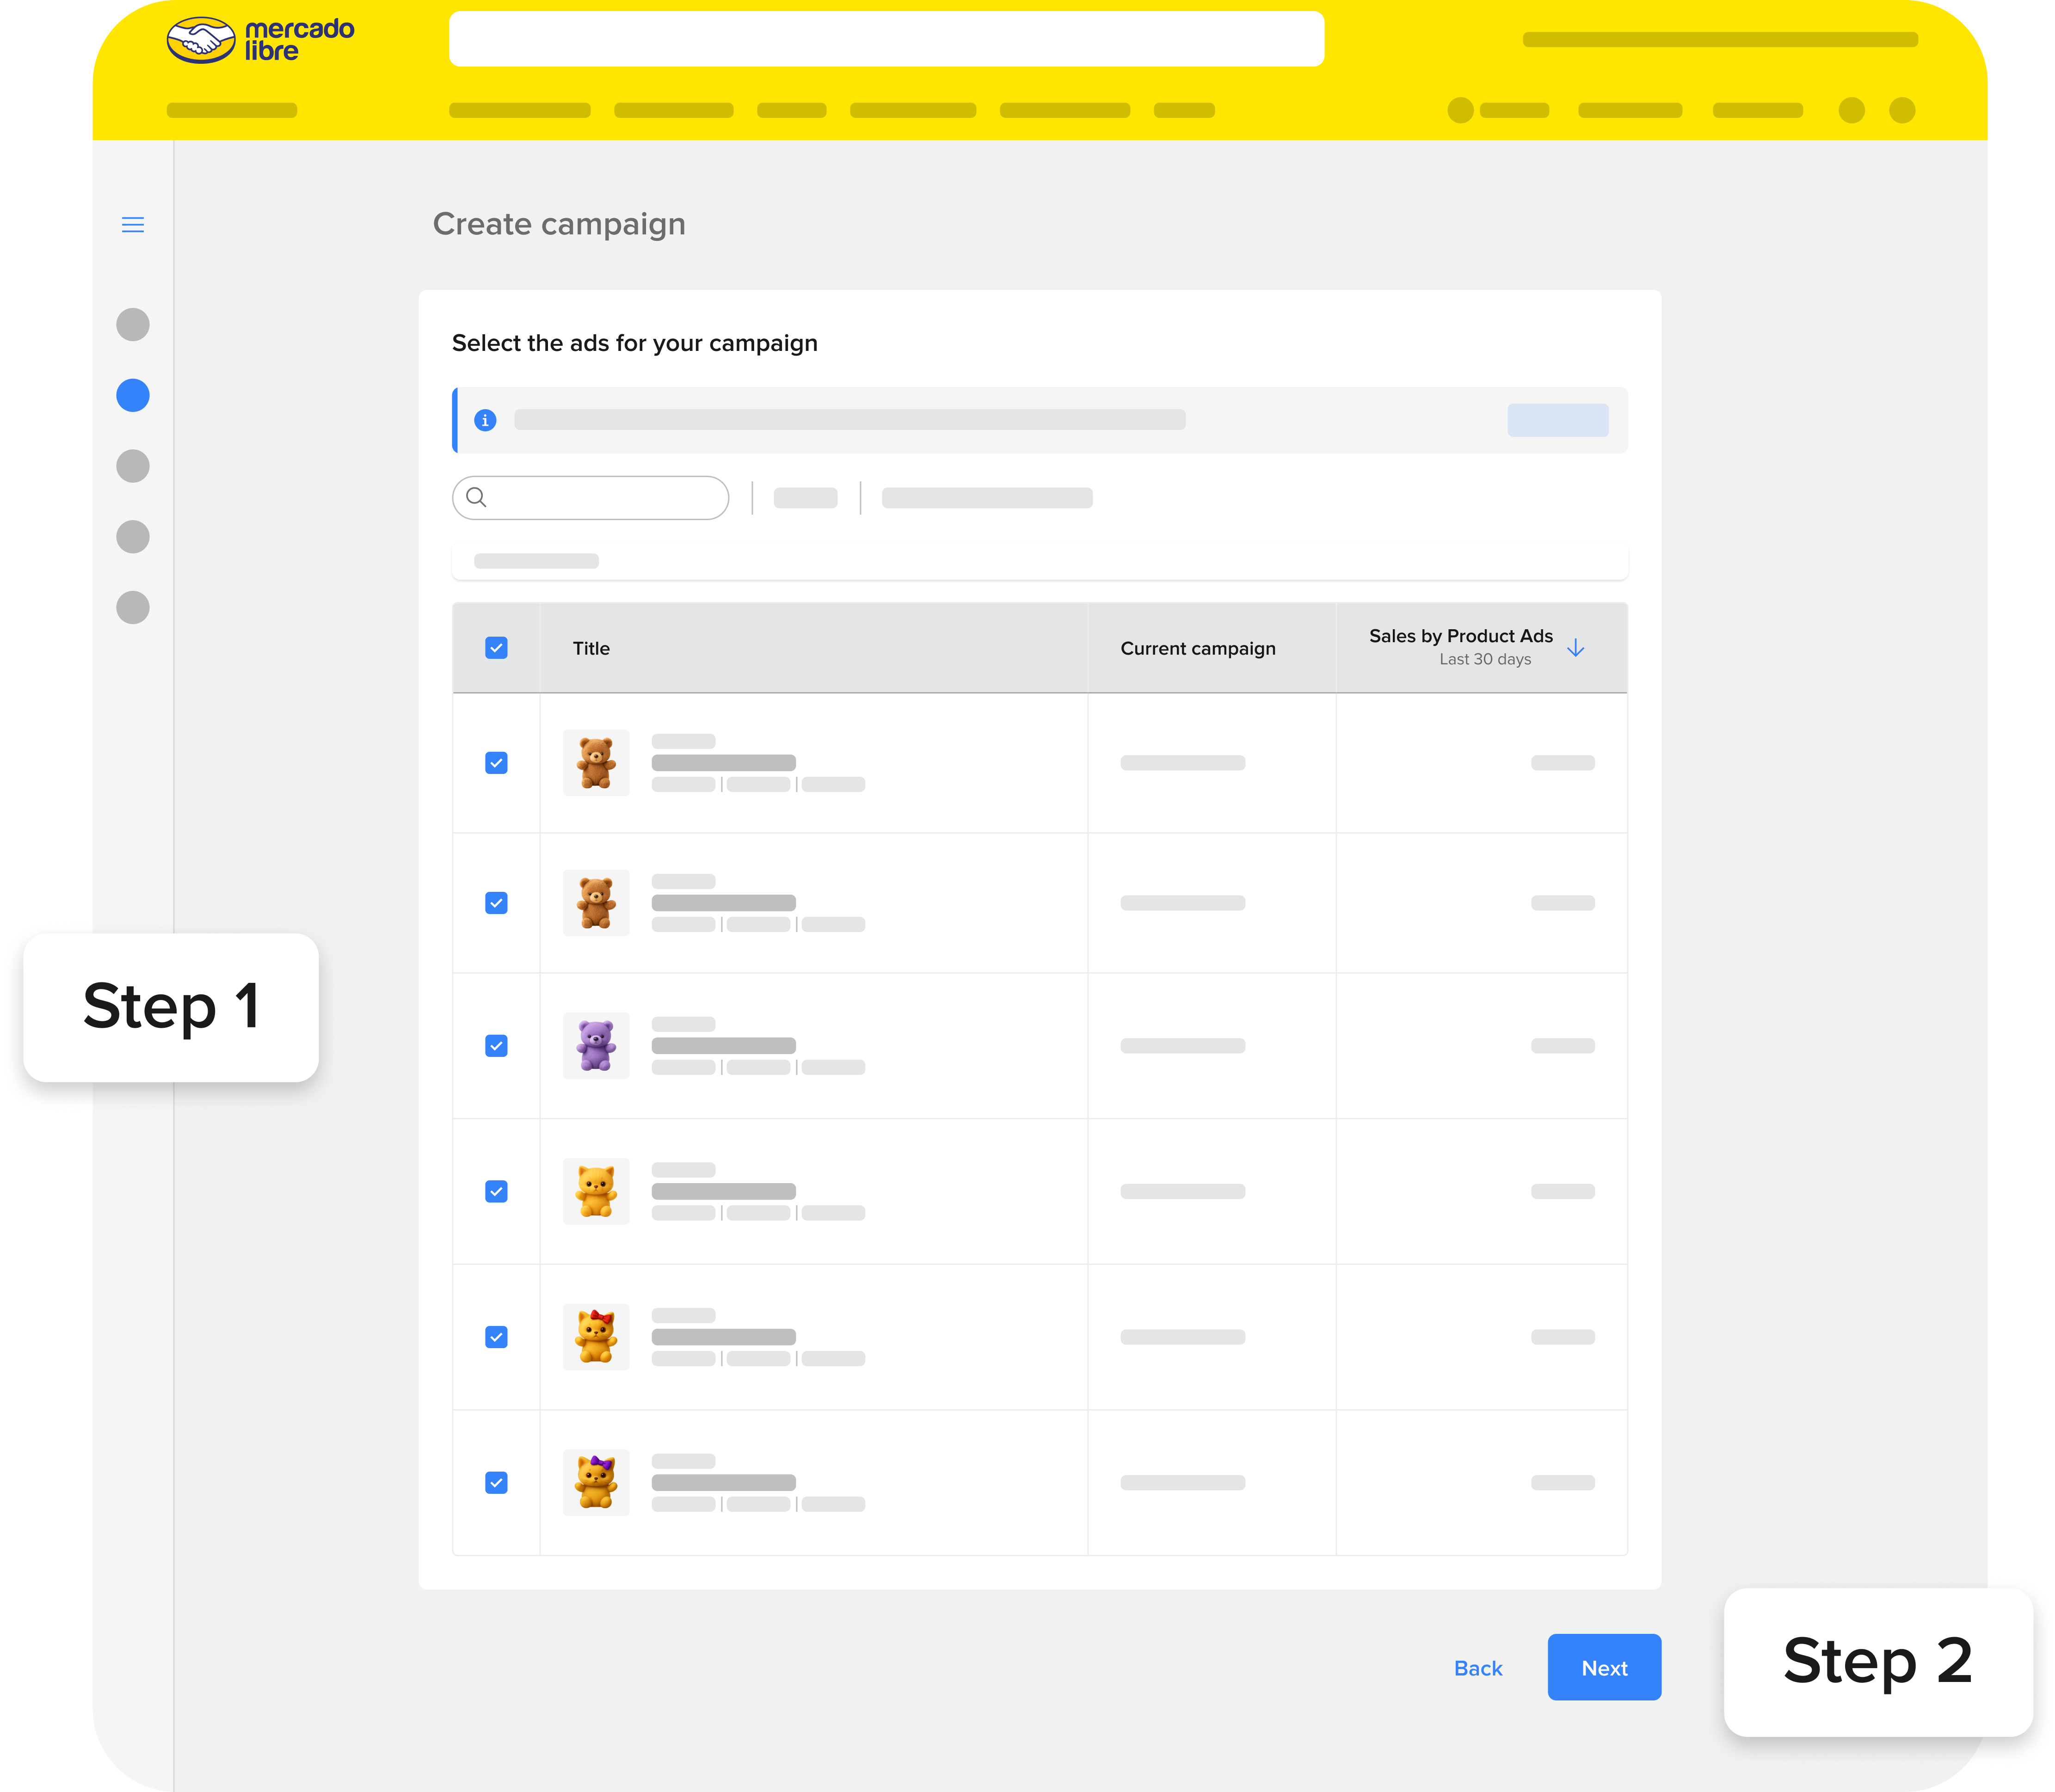The width and height of the screenshot is (2055, 1792).
Task: Click the last gray sidebar step dot
Action: [133, 607]
